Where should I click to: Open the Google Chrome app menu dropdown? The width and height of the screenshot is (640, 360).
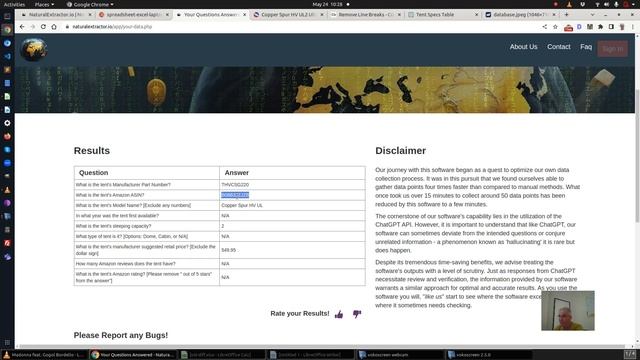click(90, 4)
